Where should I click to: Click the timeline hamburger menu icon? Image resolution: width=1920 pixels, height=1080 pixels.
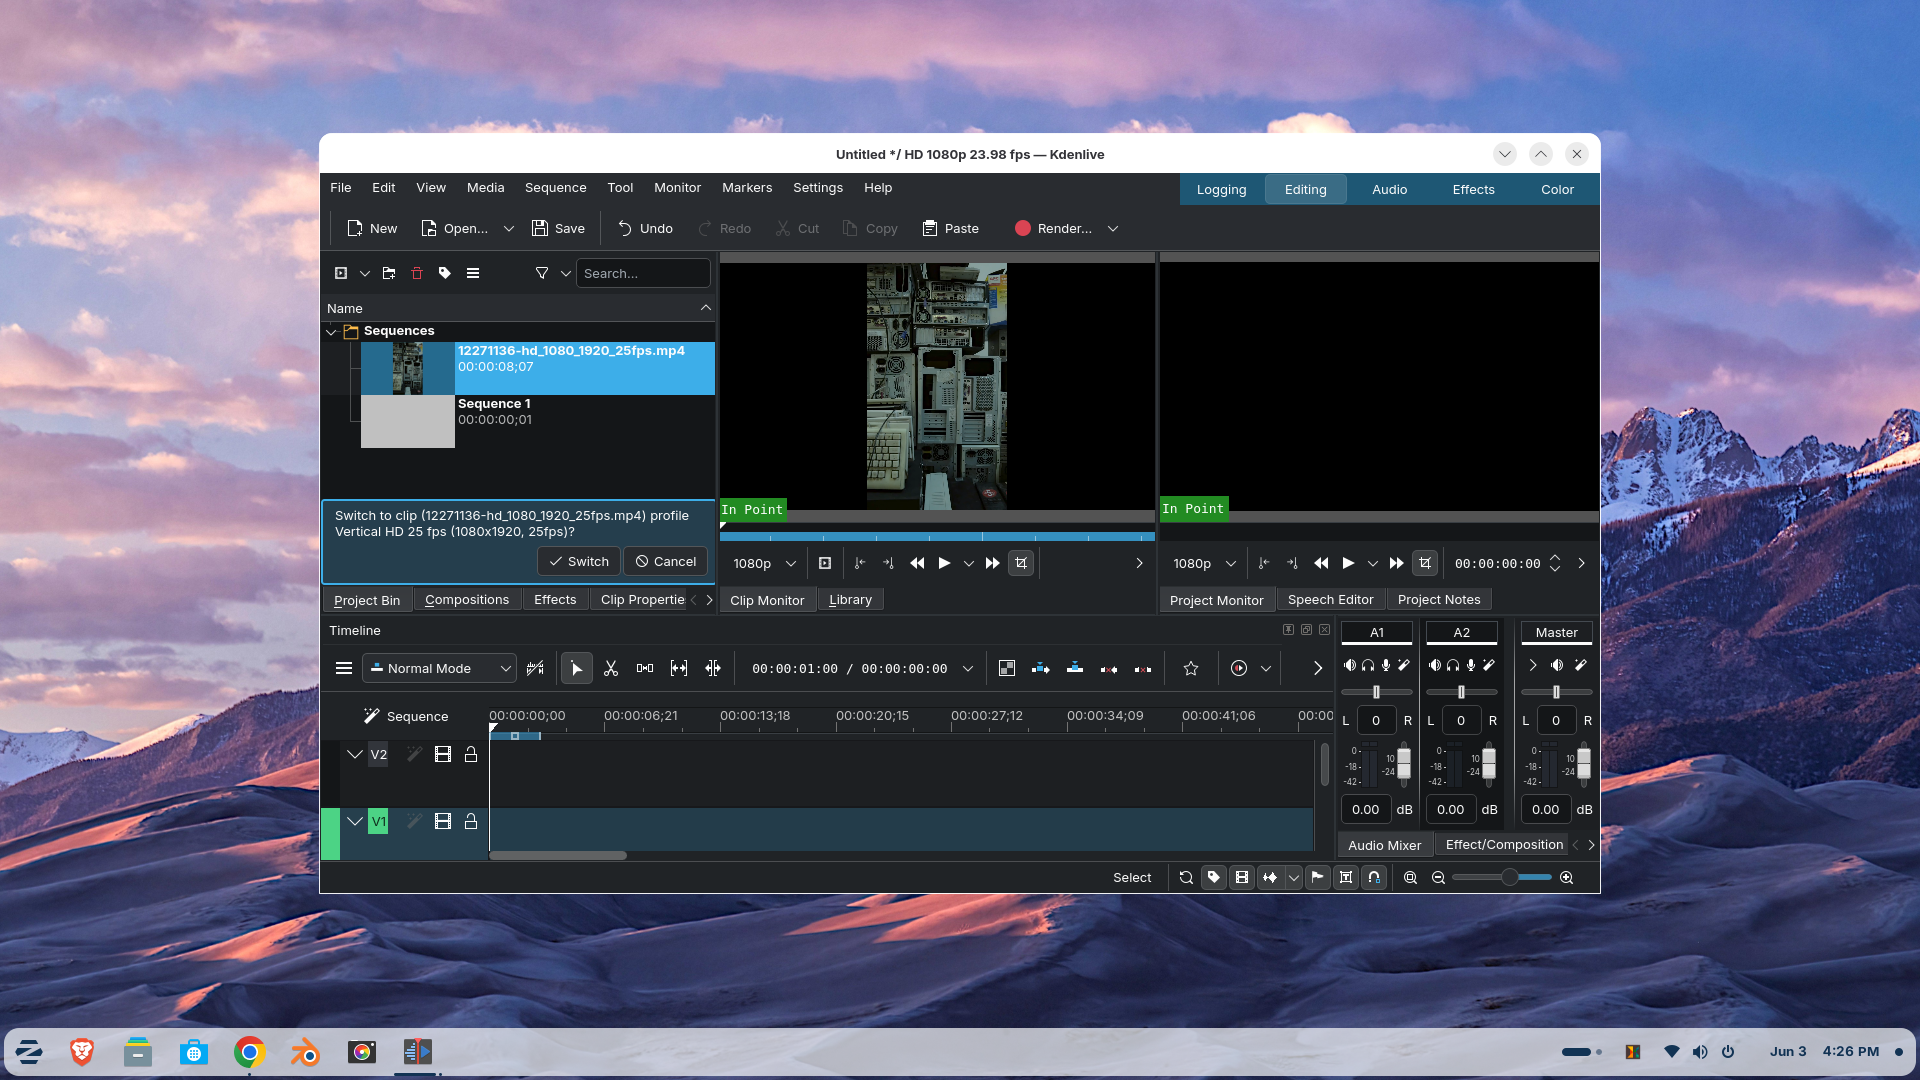[344, 668]
